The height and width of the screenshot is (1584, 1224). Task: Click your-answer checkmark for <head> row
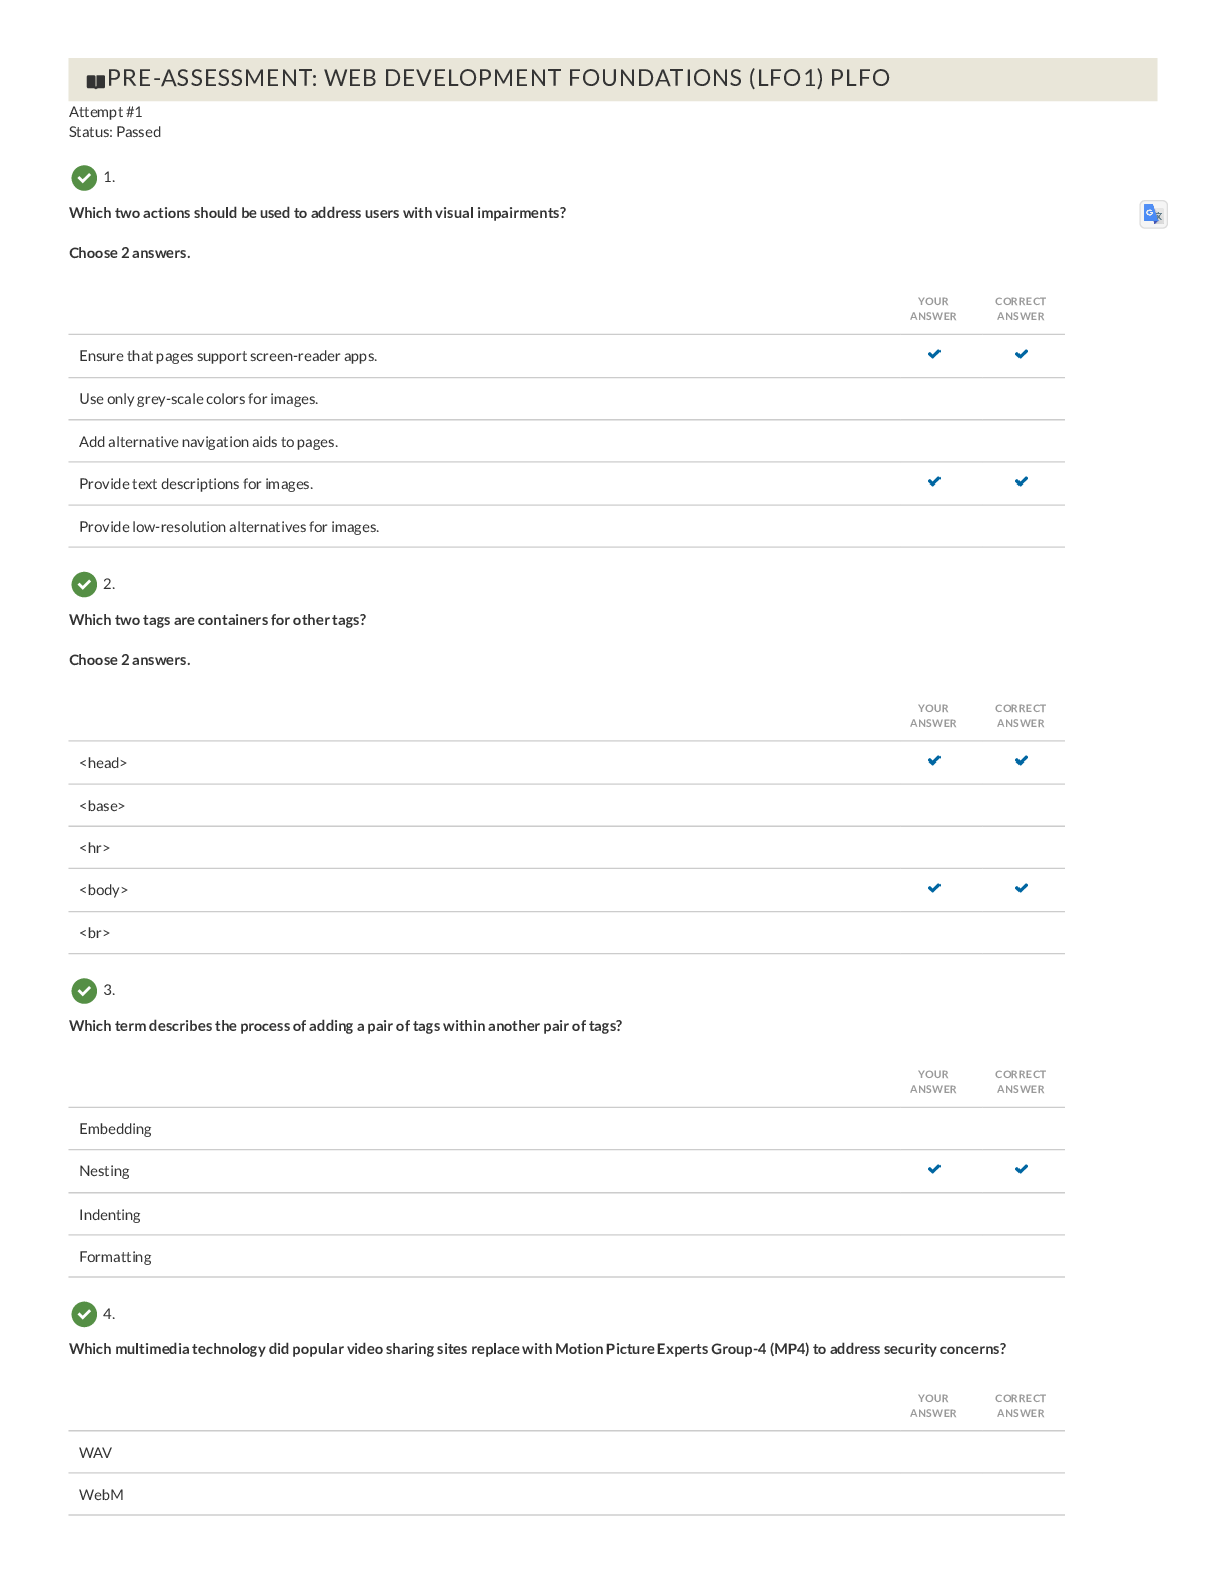click(x=933, y=761)
